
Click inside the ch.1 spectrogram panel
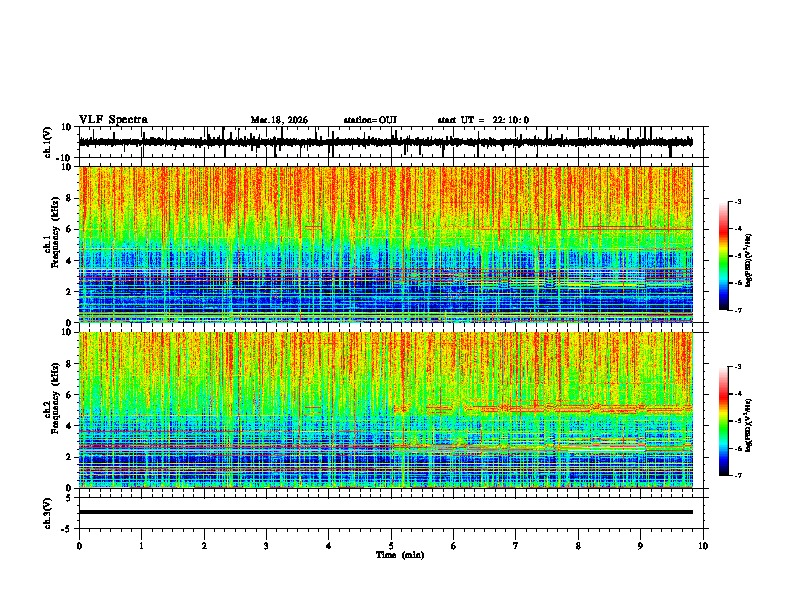pos(385,244)
